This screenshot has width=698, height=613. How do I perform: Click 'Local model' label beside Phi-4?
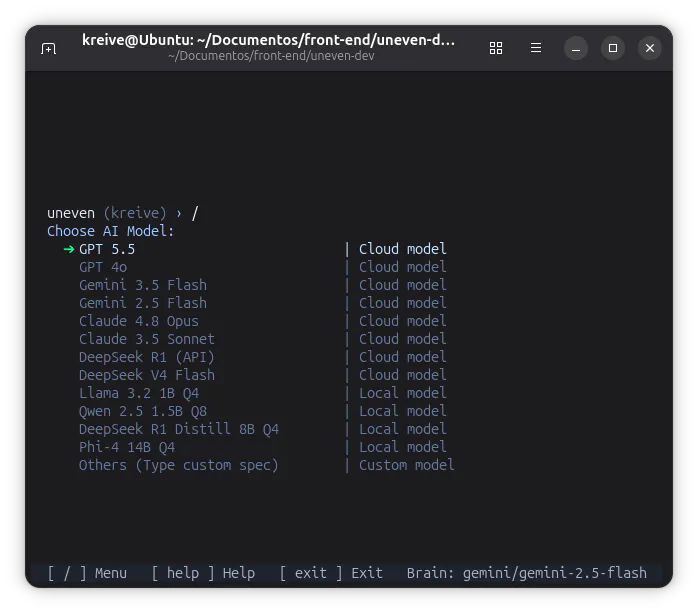402,447
